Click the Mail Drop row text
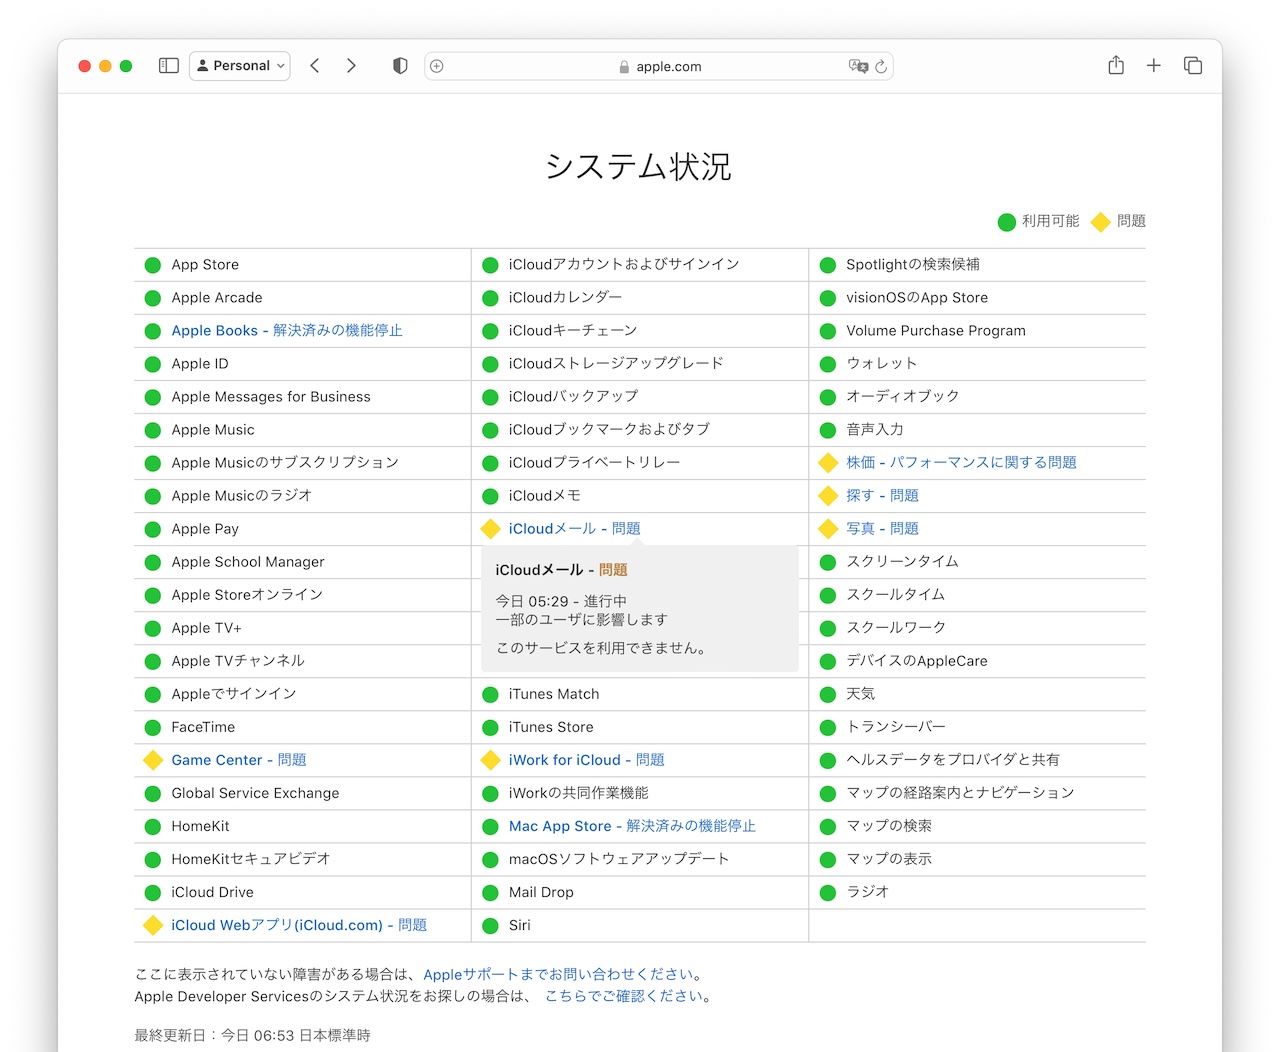The width and height of the screenshot is (1280, 1052). point(541,892)
